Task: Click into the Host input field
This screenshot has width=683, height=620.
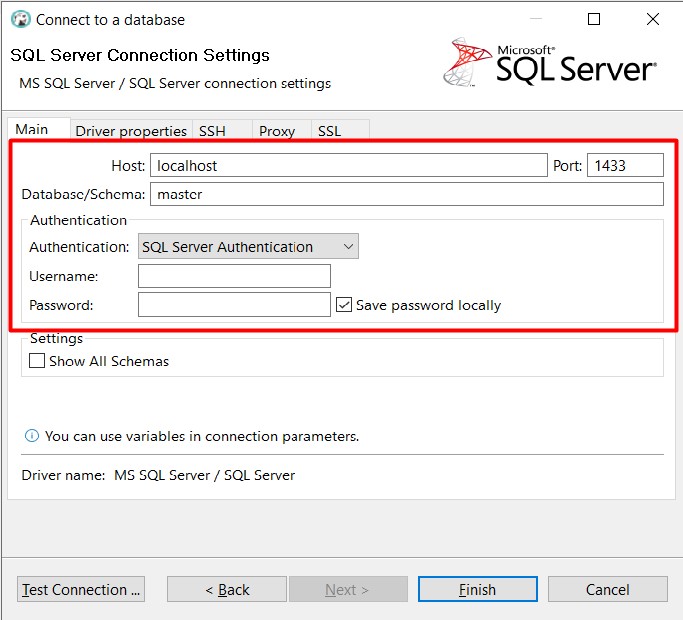Action: tap(347, 166)
